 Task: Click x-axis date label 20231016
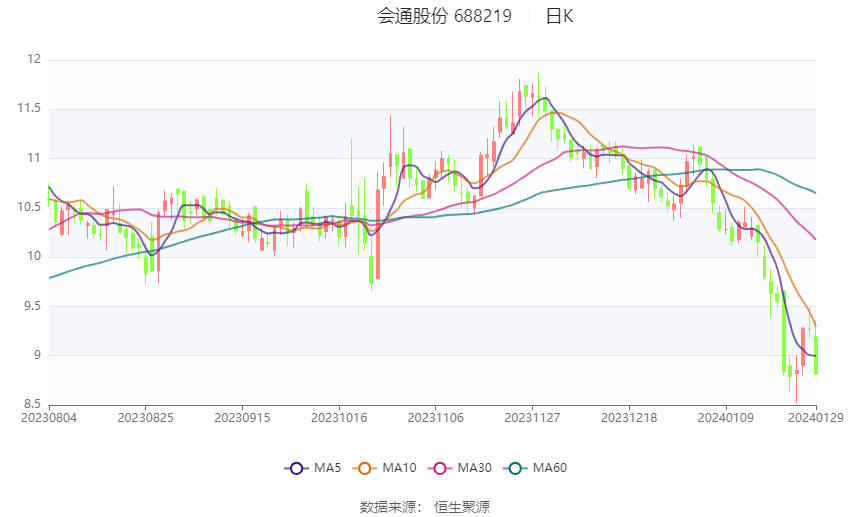tap(339, 418)
